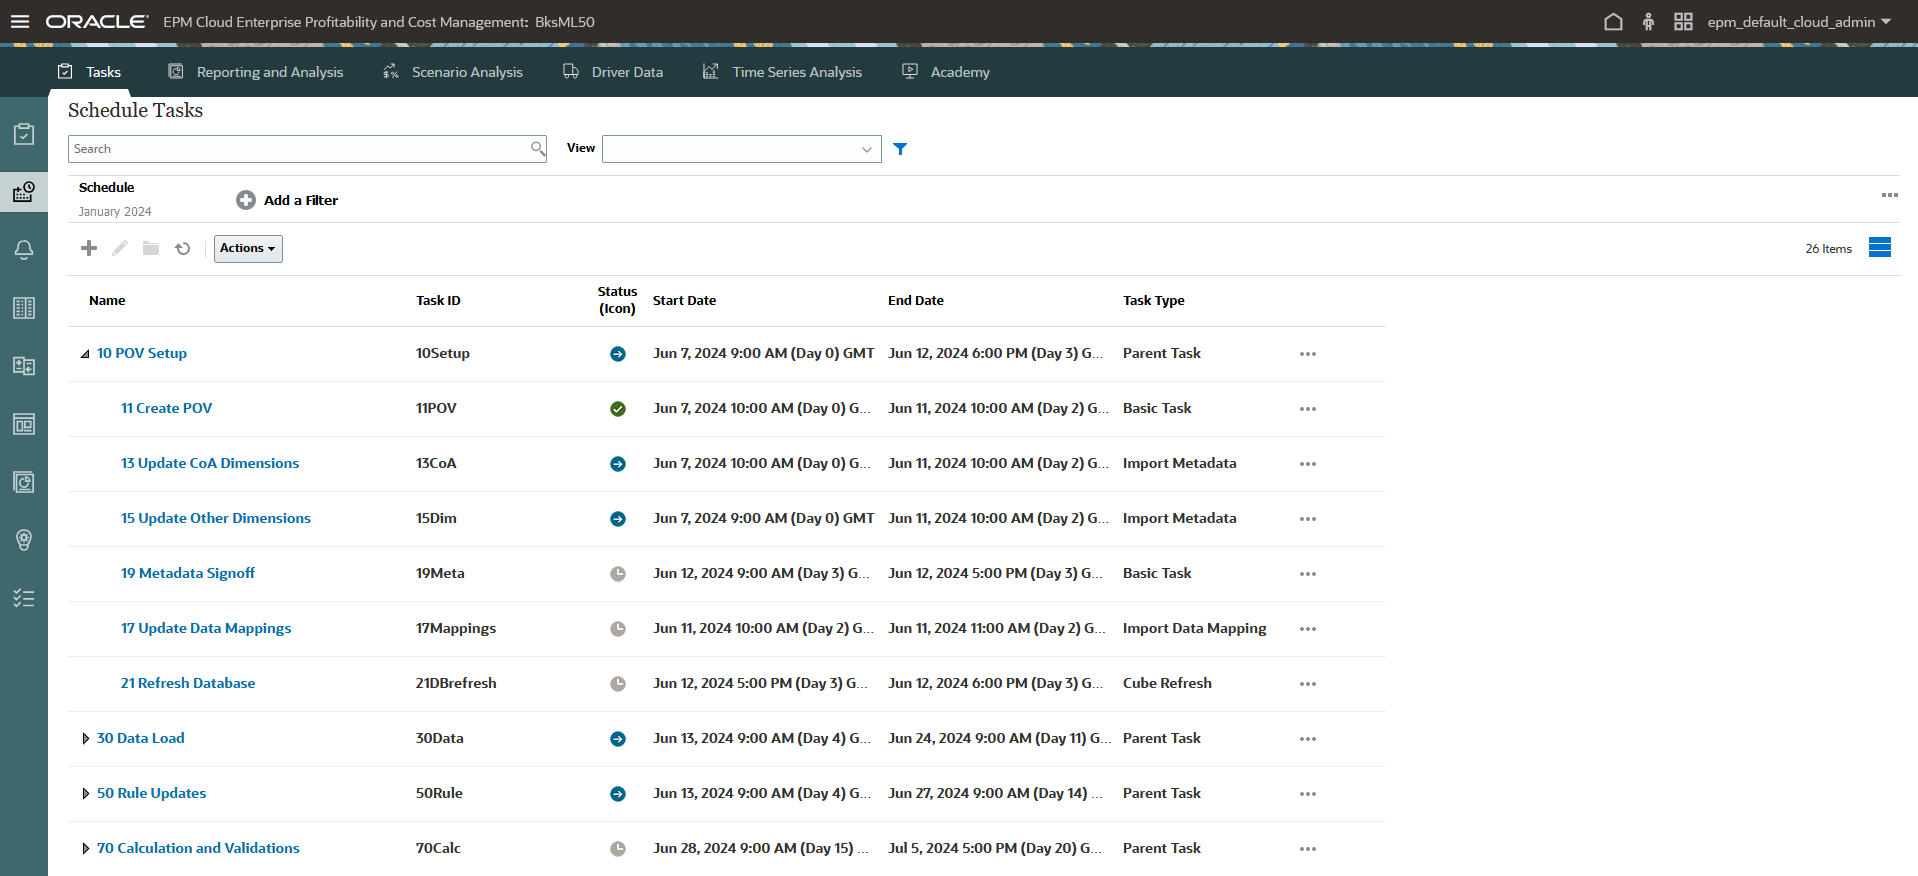Viewport: 1918px width, 876px height.
Task: Expand the 30 Data Load task
Action: 85,739
